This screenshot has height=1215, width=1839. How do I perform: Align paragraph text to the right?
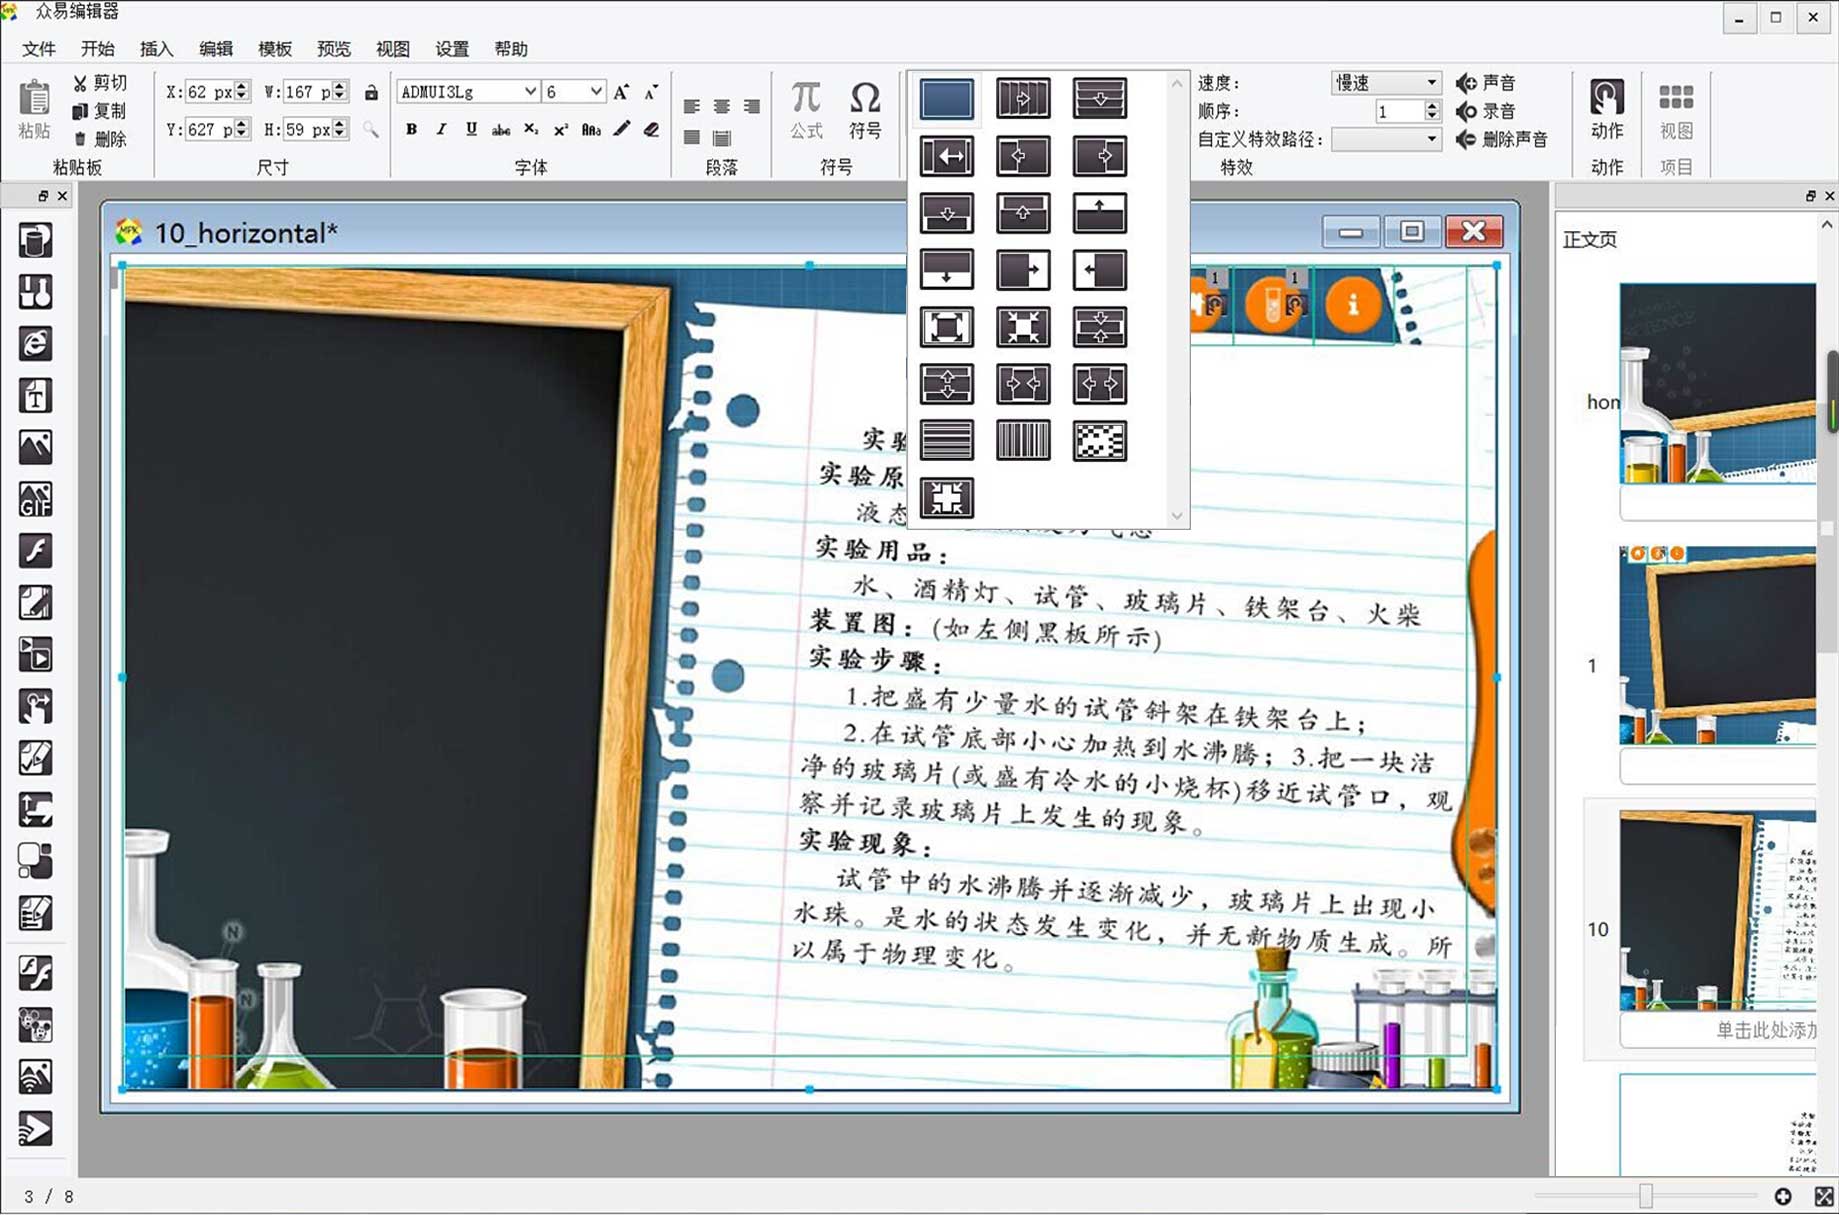752,106
